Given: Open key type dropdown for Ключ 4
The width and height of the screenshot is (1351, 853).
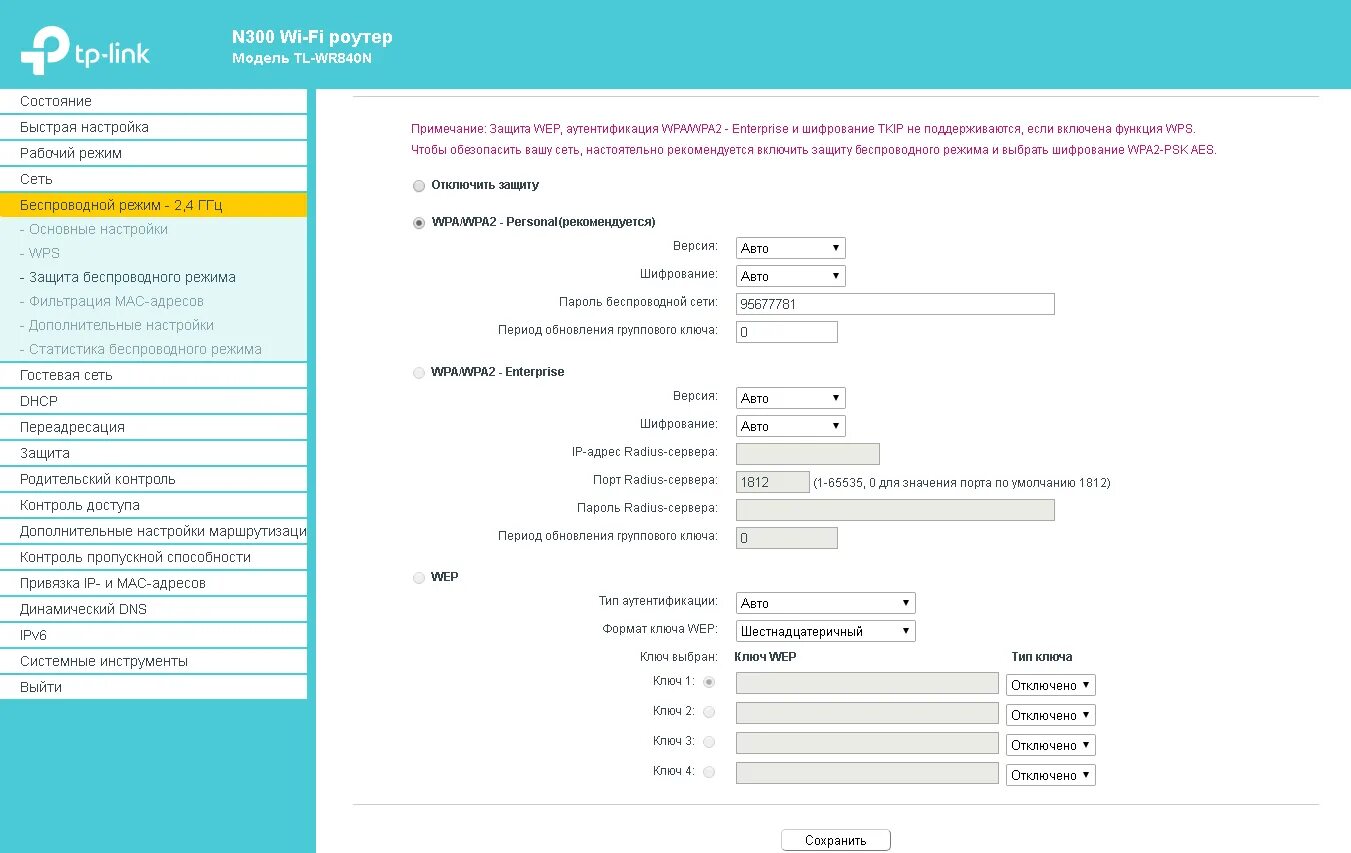Looking at the screenshot, I should coord(1051,775).
